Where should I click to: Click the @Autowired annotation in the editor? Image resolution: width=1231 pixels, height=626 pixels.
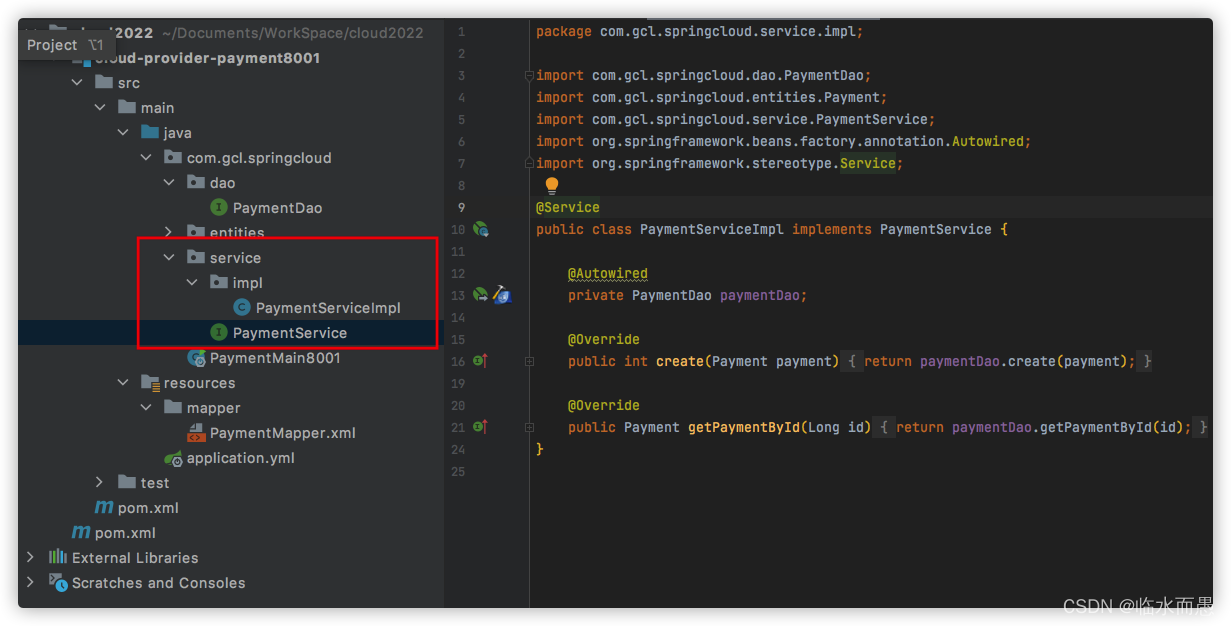tap(608, 273)
